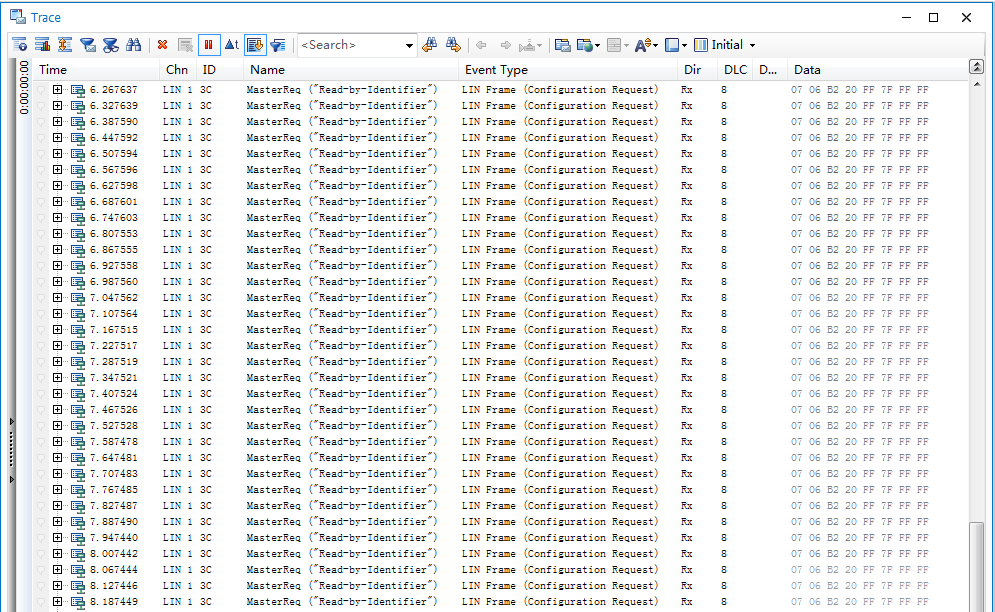
Task: Expand the row at time 7.047562
Action: (57, 298)
